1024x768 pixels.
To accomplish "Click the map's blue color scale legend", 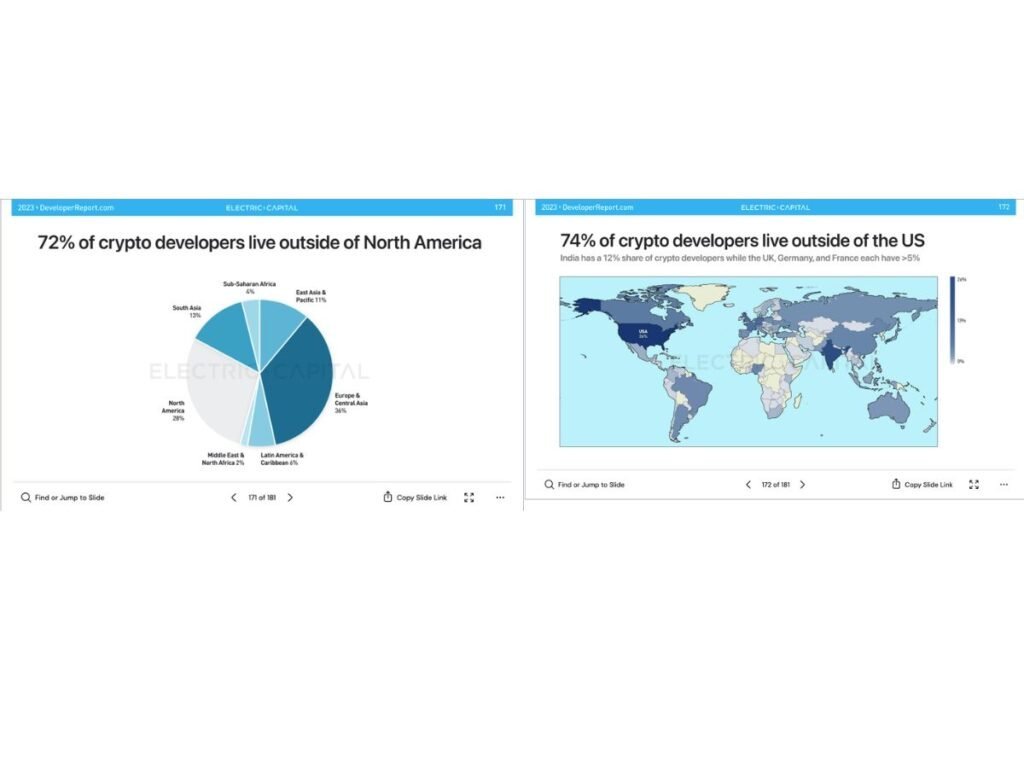I will pos(952,318).
